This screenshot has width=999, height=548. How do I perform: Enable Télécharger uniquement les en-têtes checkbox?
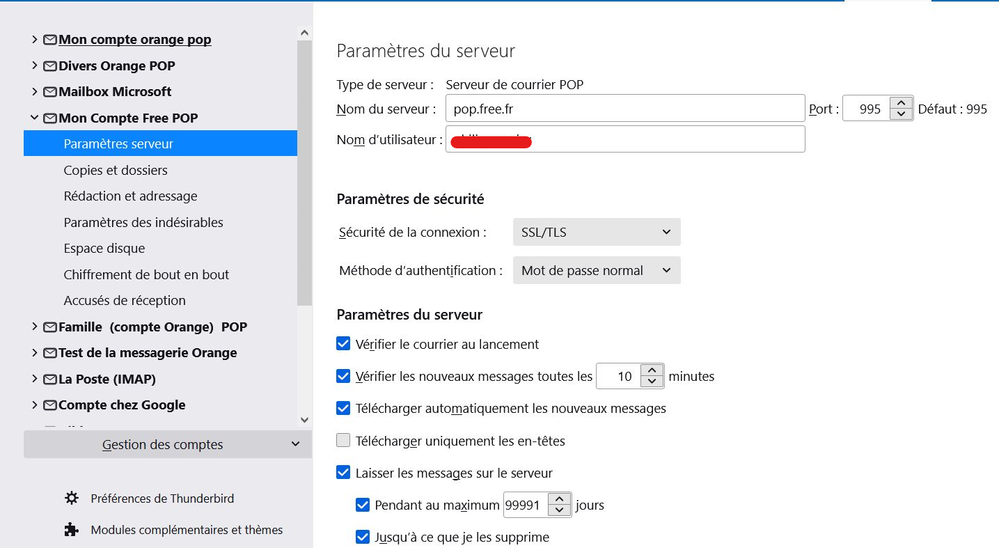pyautogui.click(x=344, y=441)
